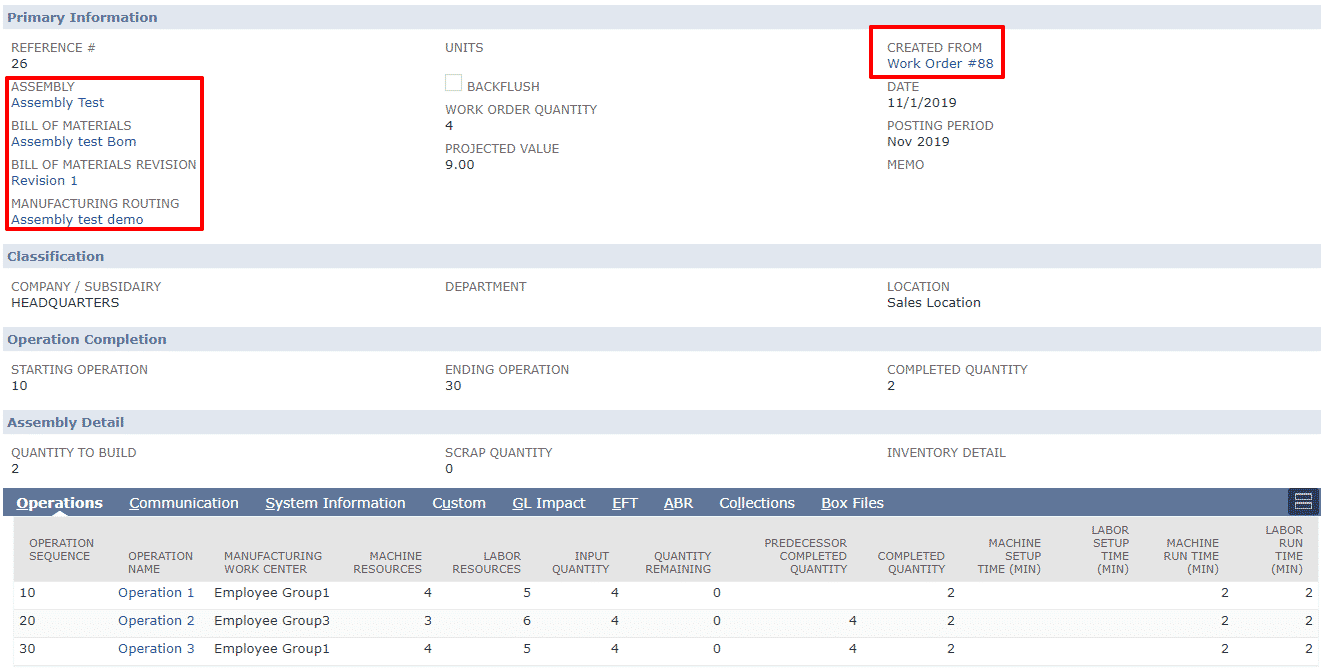Click the Machine Run Time column header

point(1192,556)
